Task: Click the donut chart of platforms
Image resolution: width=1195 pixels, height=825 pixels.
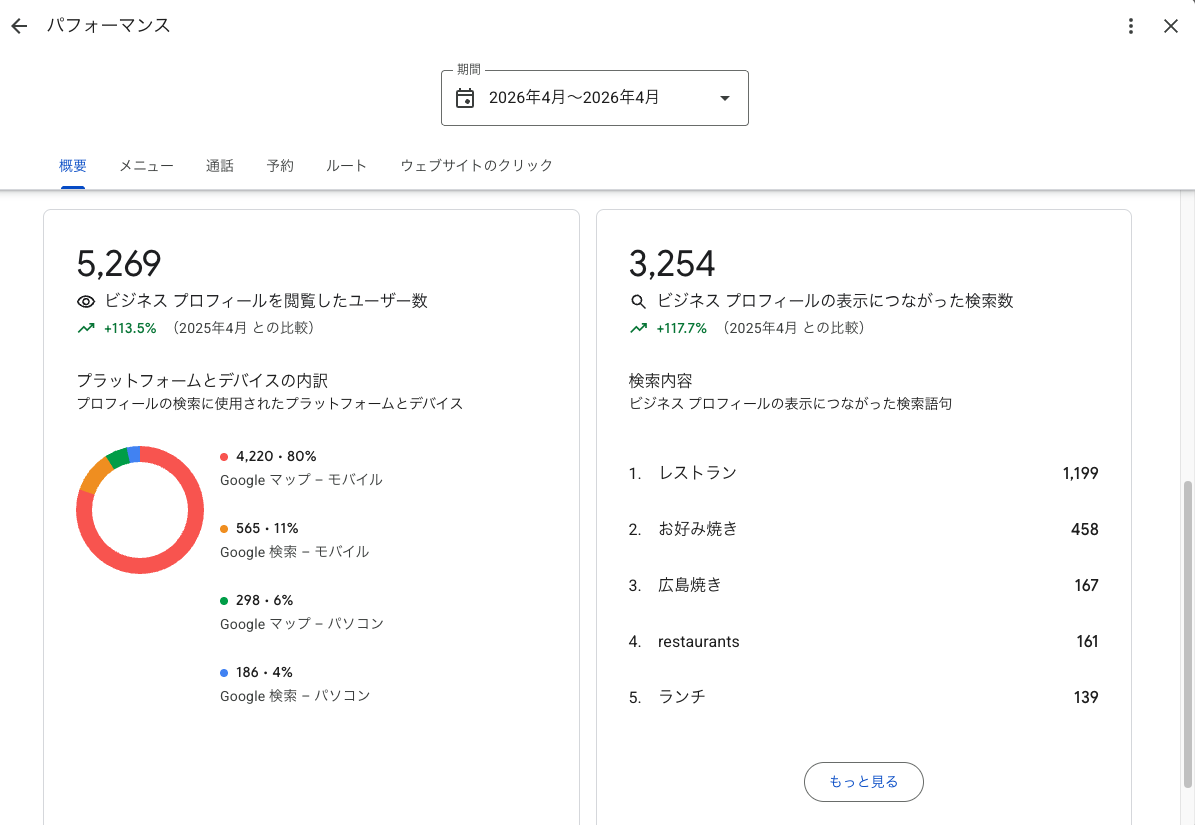Action: pos(140,510)
